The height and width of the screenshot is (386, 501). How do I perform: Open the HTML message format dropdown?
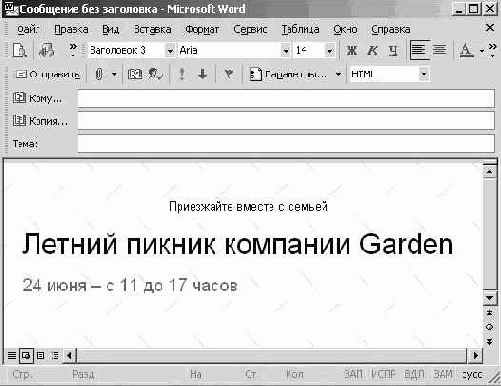tap(423, 74)
